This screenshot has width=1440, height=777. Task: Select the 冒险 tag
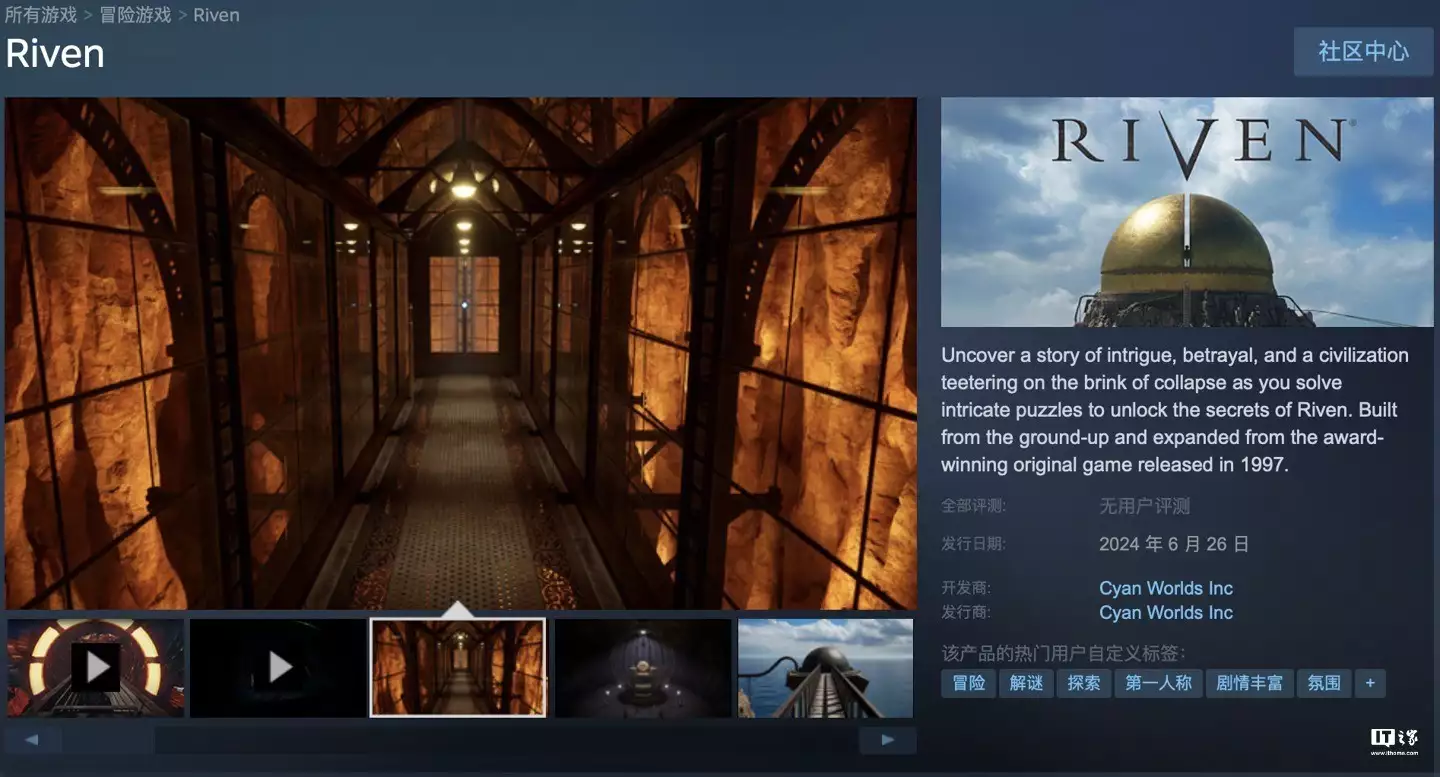pos(968,683)
